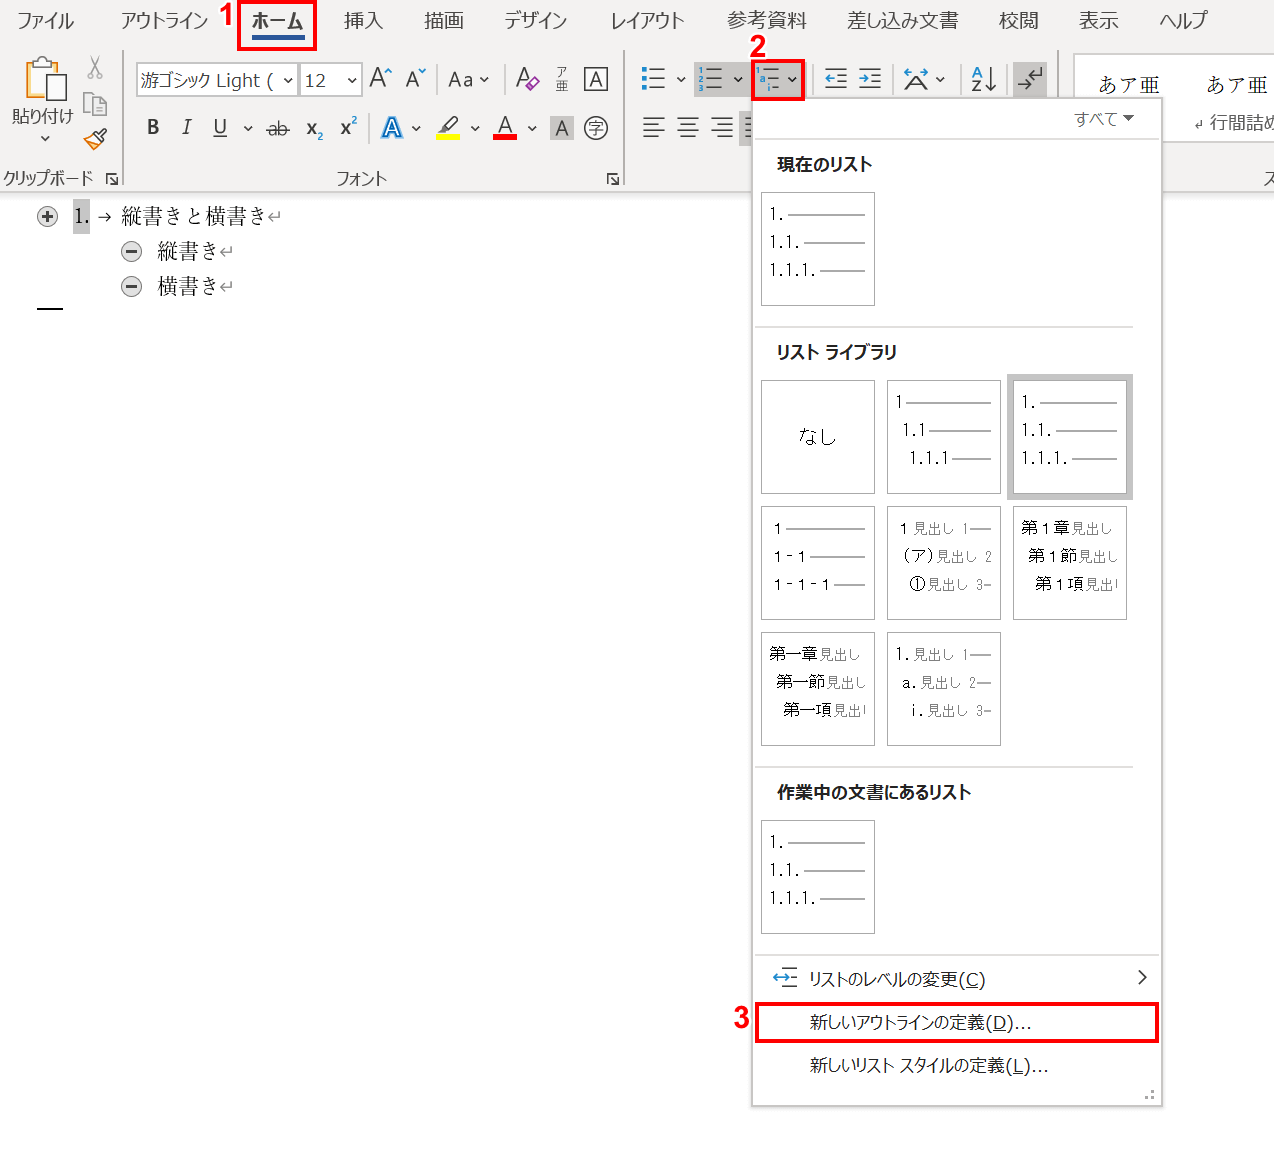
Task: Align text left
Action: pos(653,127)
